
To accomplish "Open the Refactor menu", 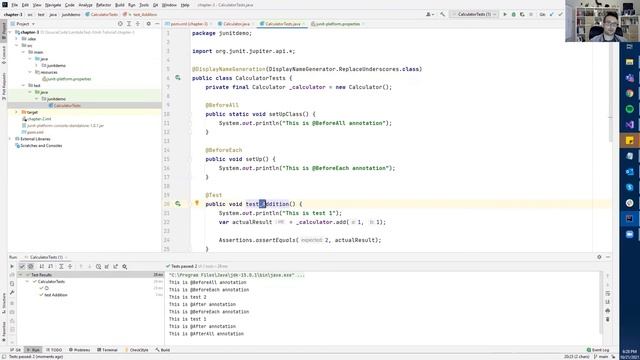I will click(103, 5).
